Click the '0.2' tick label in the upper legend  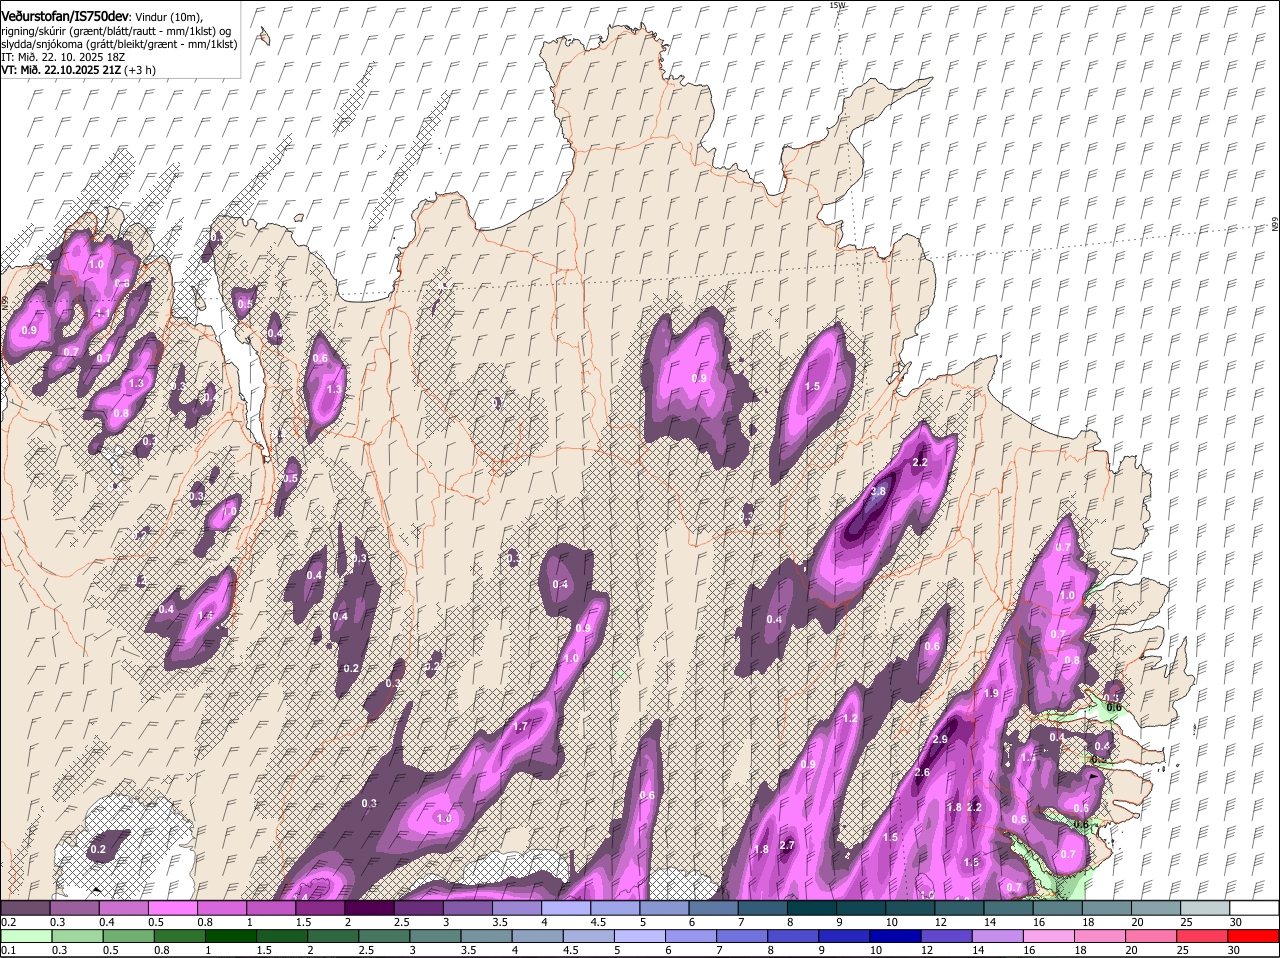8,921
